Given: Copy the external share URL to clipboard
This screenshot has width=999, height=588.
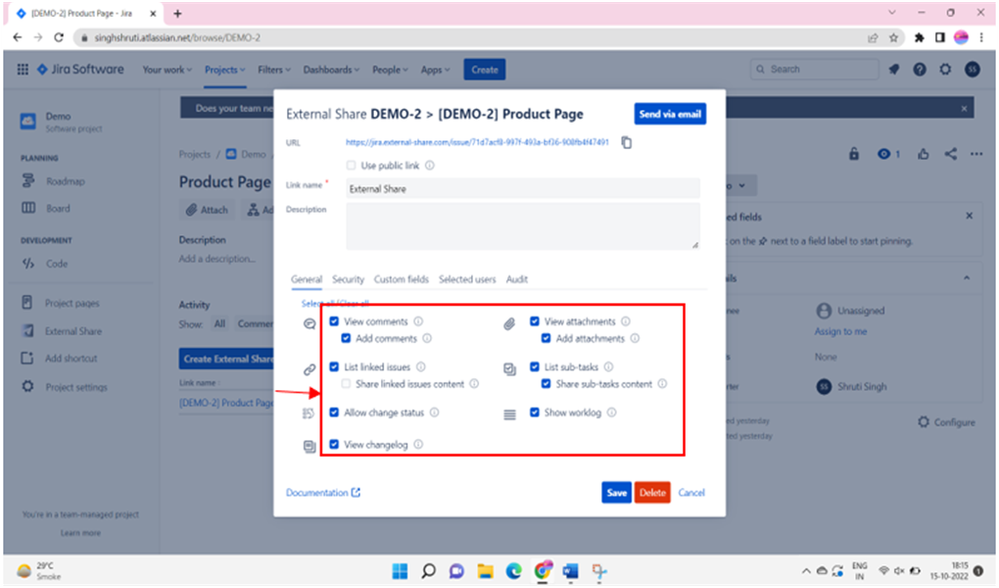Looking at the screenshot, I should [626, 143].
